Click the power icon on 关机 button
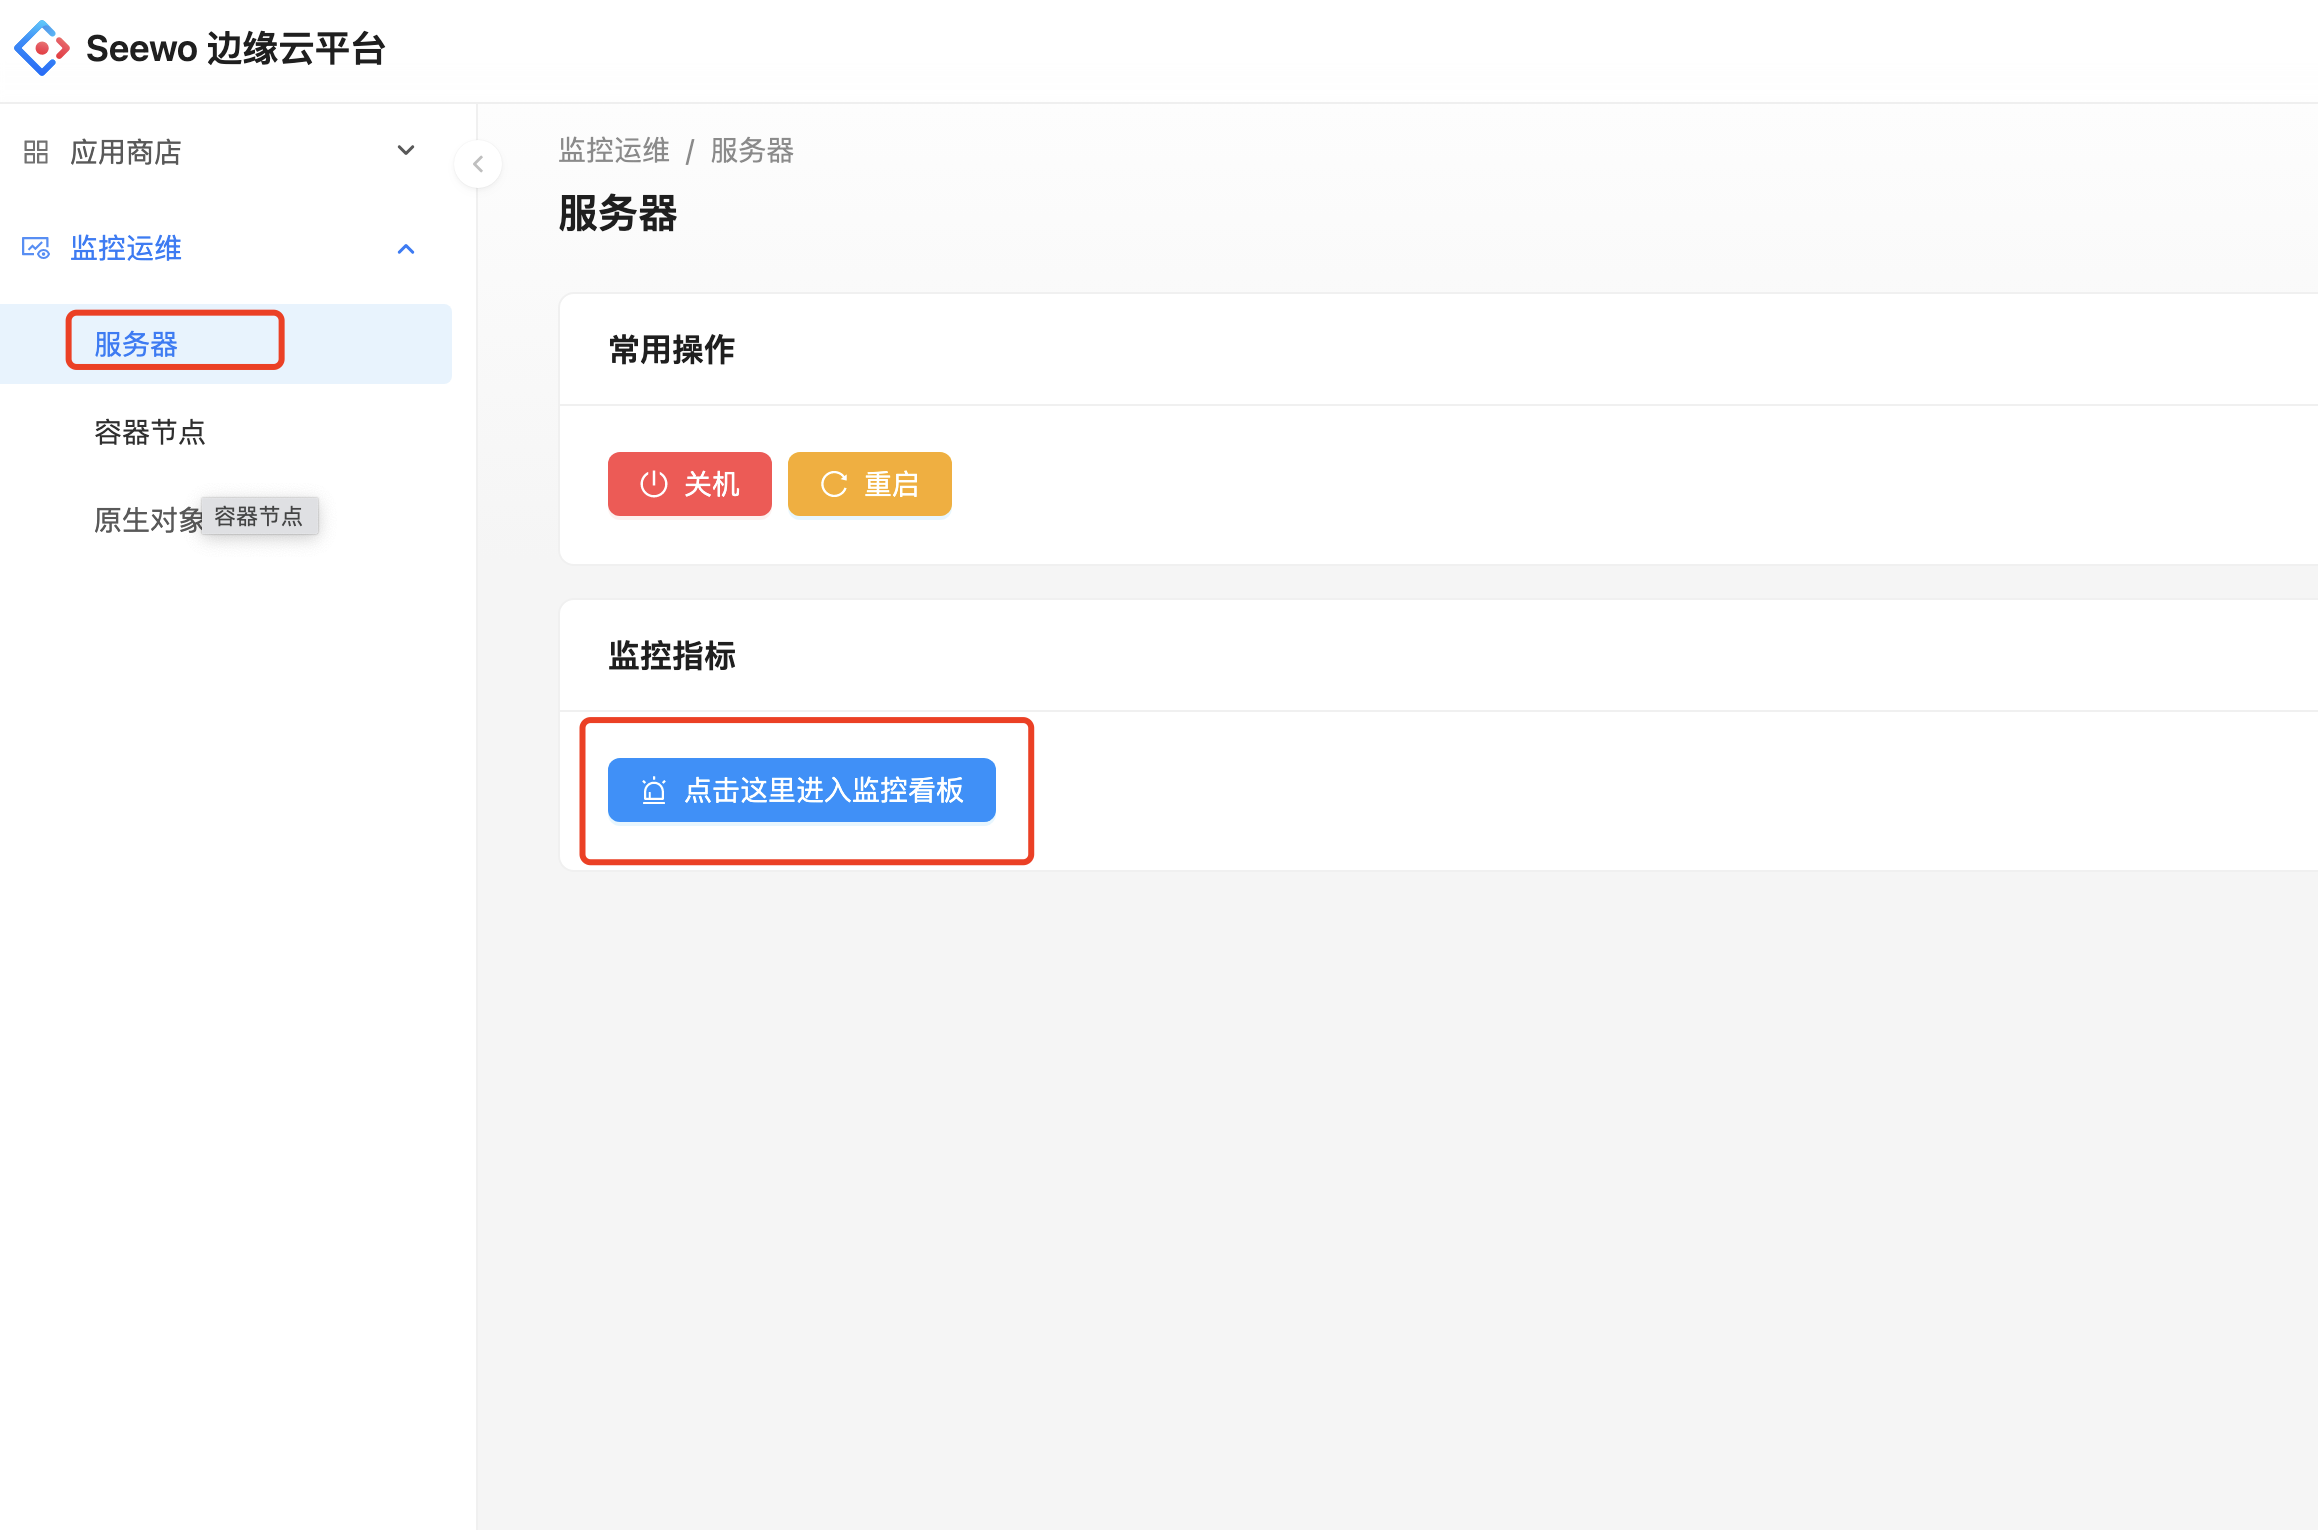2318x1530 pixels. [x=653, y=484]
